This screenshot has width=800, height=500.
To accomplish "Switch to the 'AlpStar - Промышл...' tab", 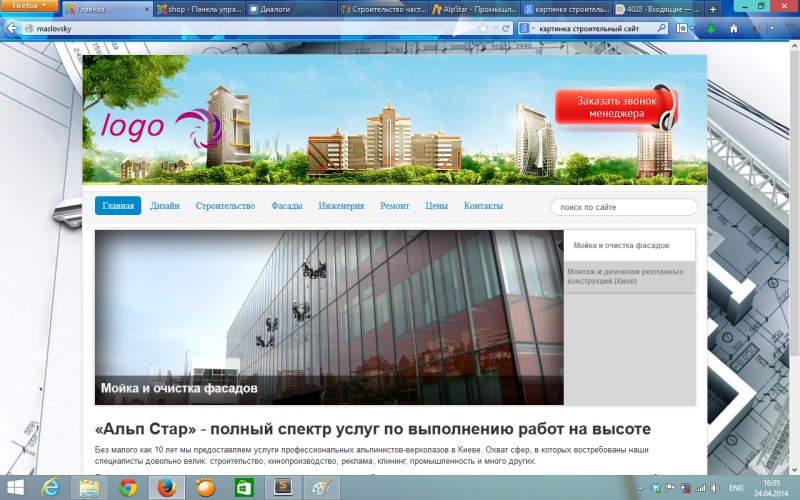I will [x=474, y=9].
